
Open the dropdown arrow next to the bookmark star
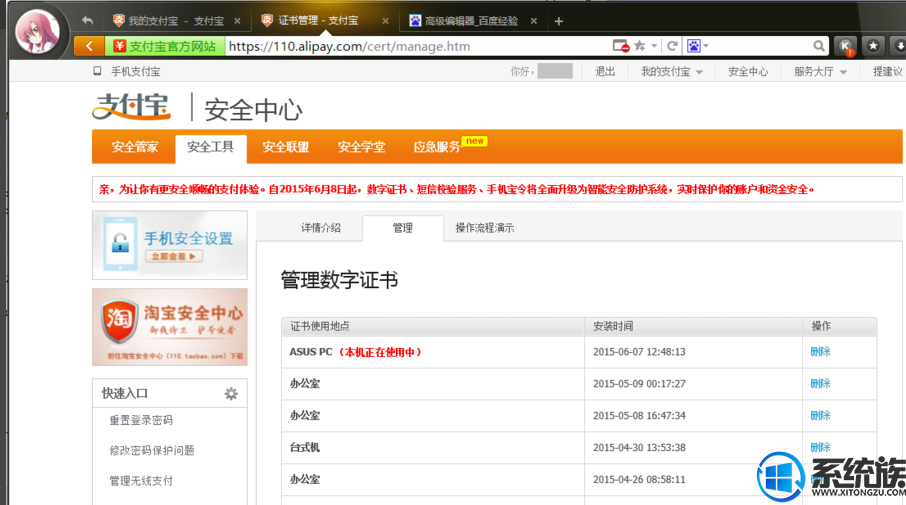[654, 46]
